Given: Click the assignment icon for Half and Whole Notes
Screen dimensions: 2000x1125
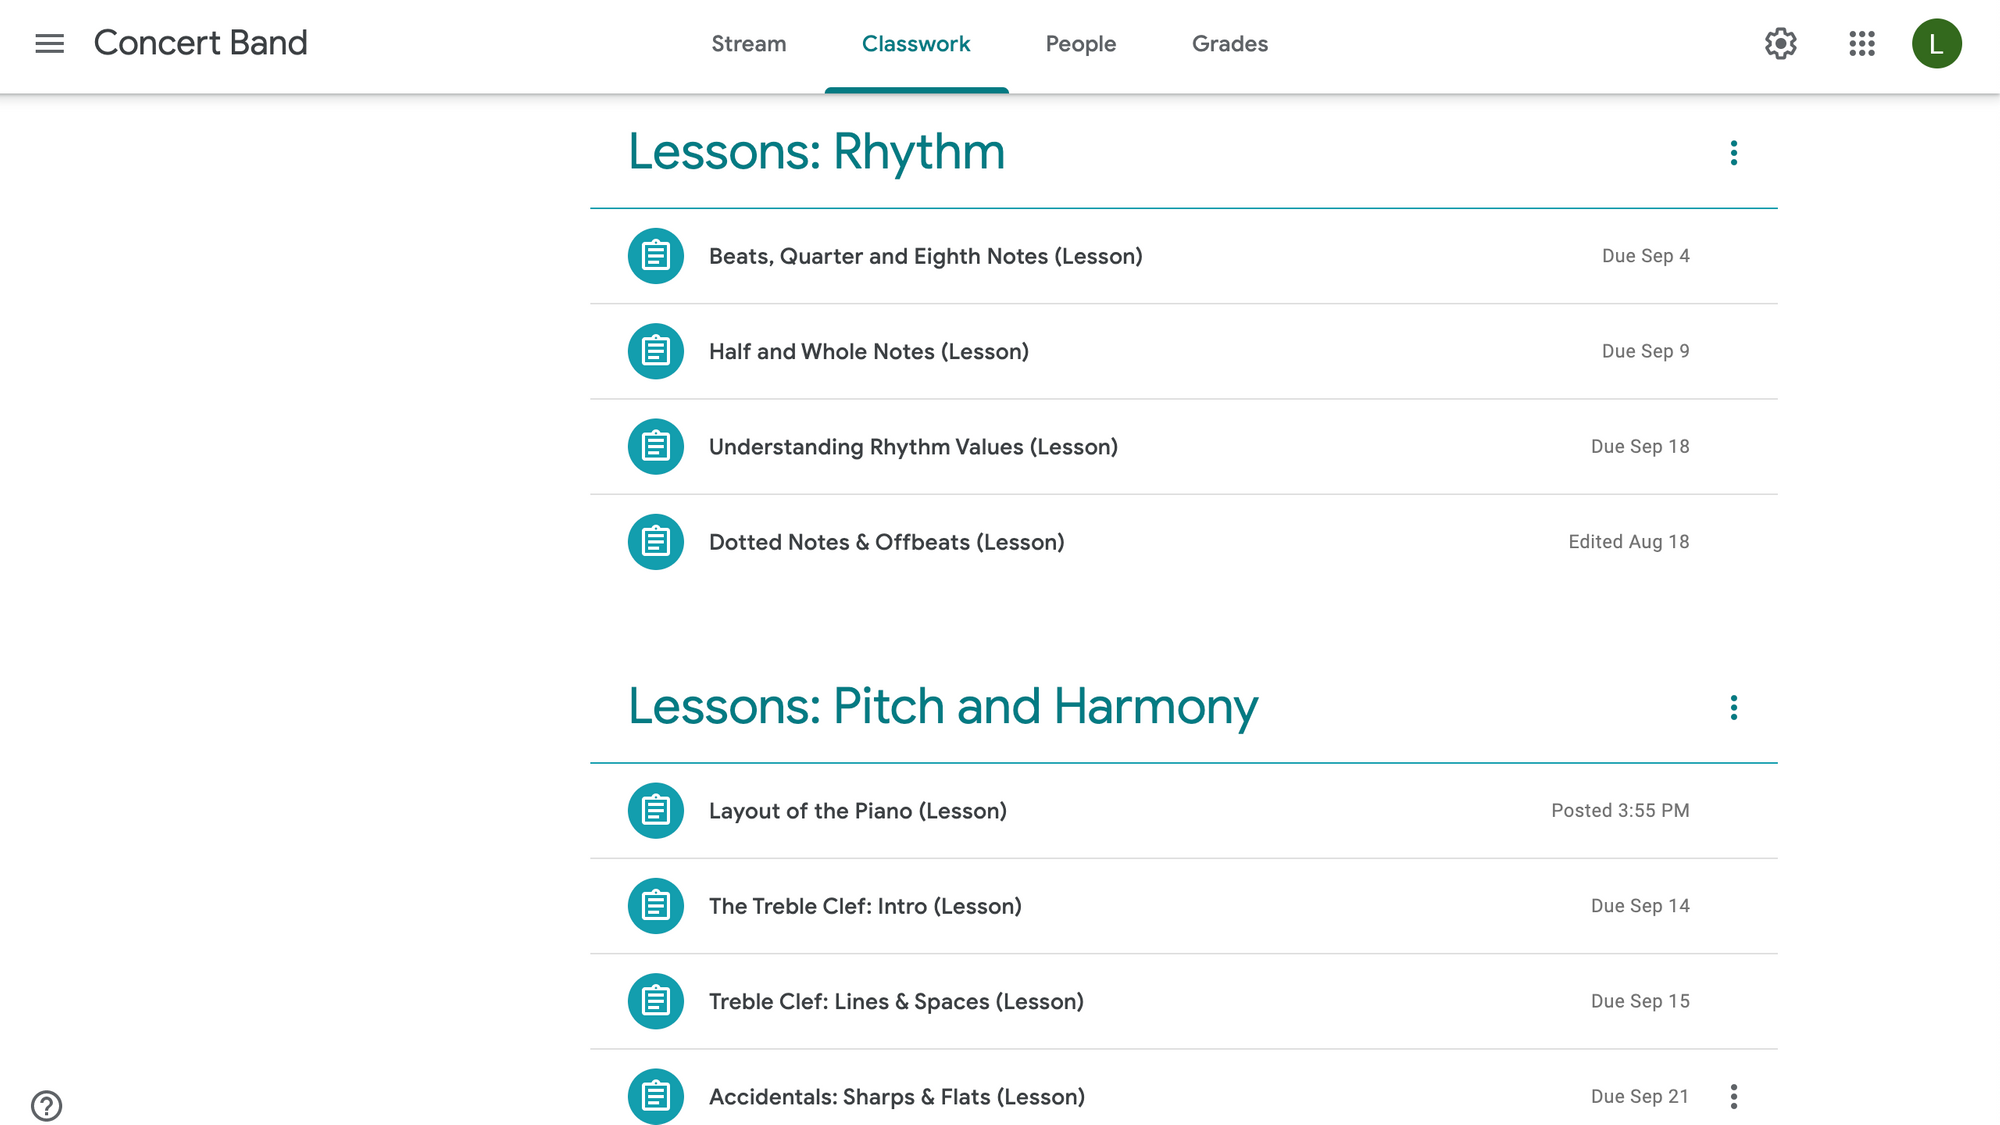Looking at the screenshot, I should pos(655,350).
